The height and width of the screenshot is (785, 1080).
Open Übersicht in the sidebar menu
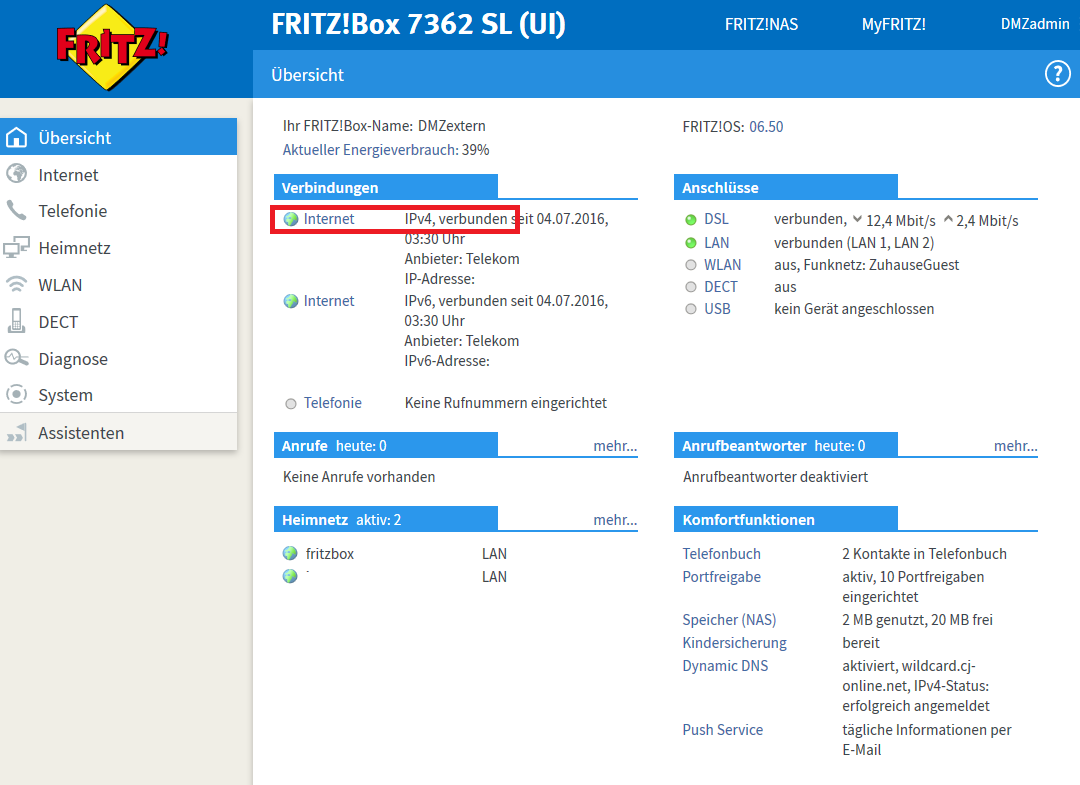click(x=118, y=137)
